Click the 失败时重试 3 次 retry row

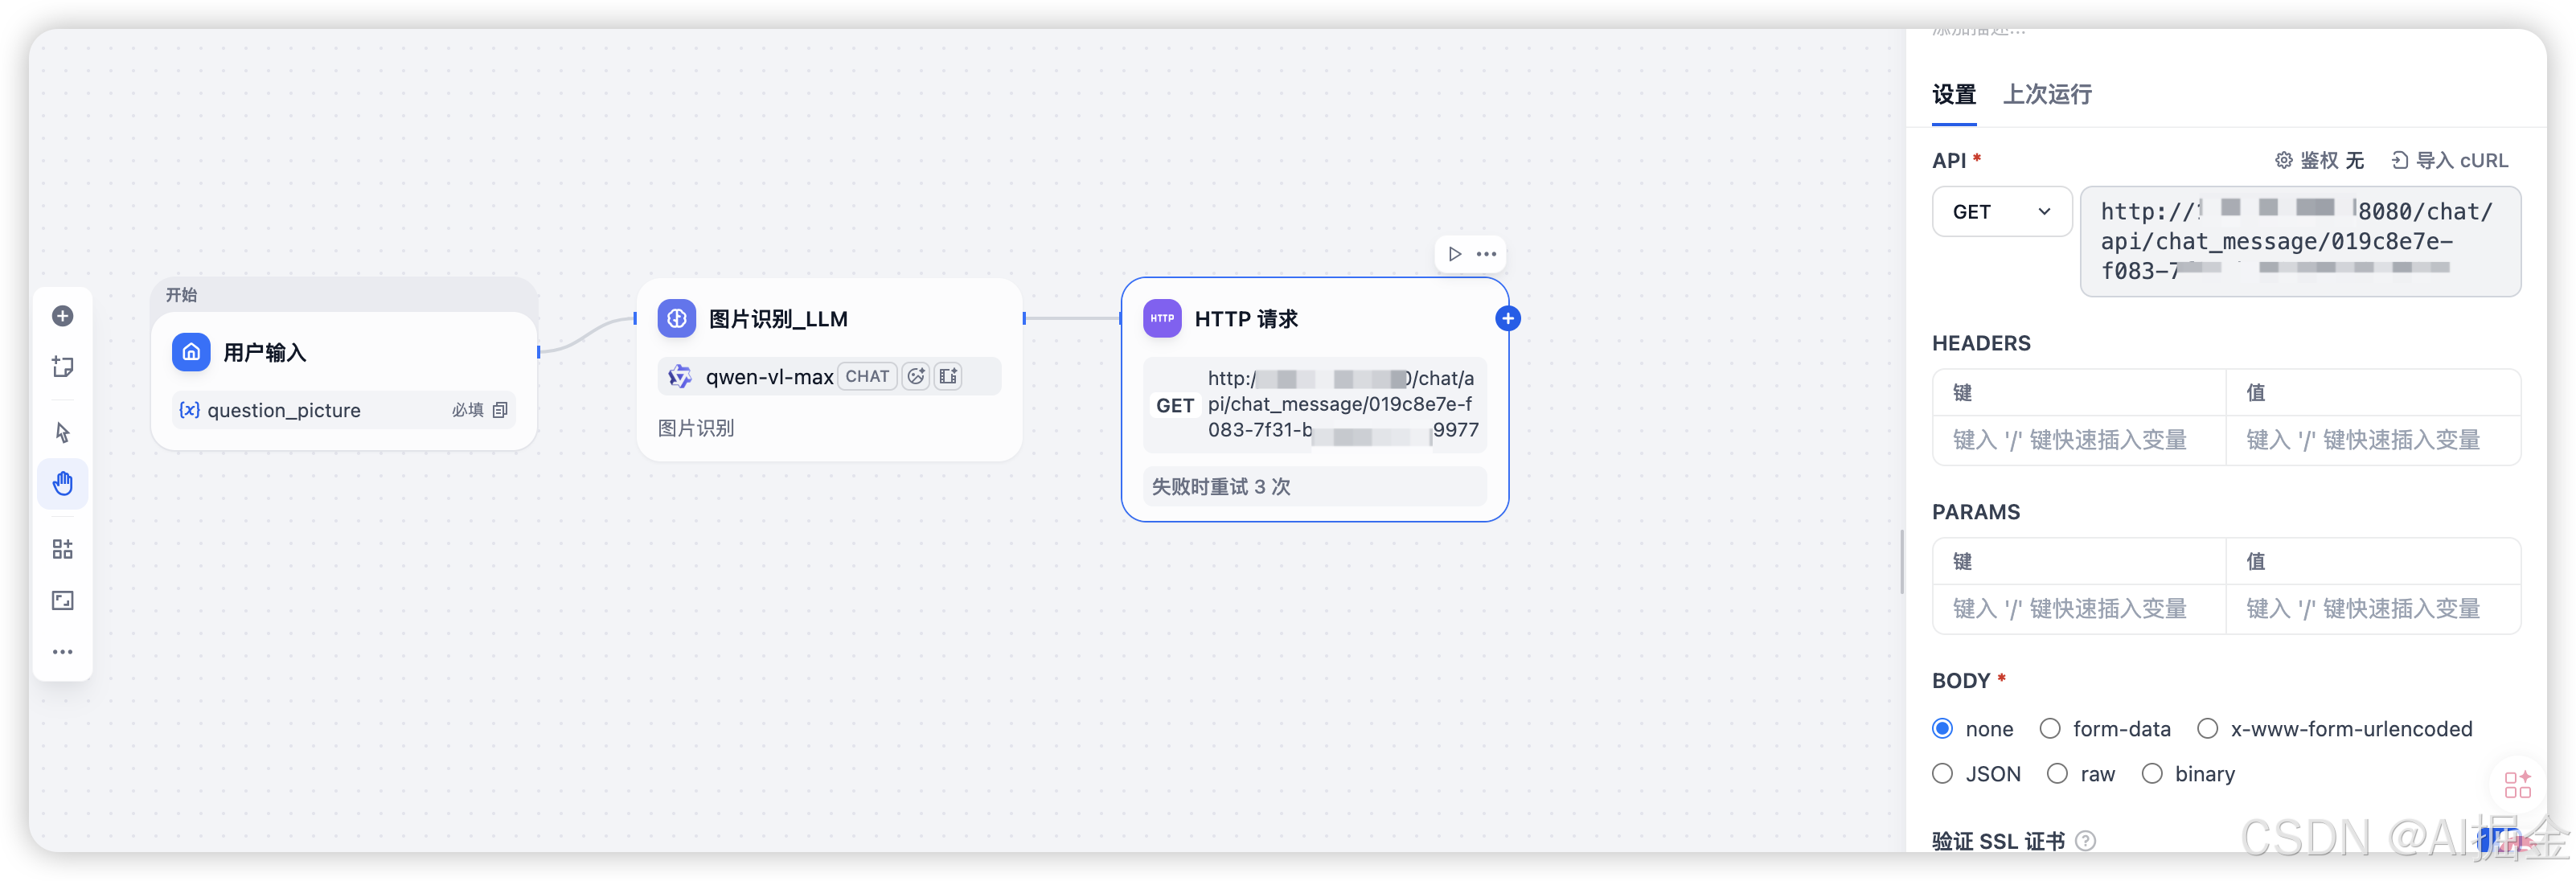pyautogui.click(x=1315, y=487)
